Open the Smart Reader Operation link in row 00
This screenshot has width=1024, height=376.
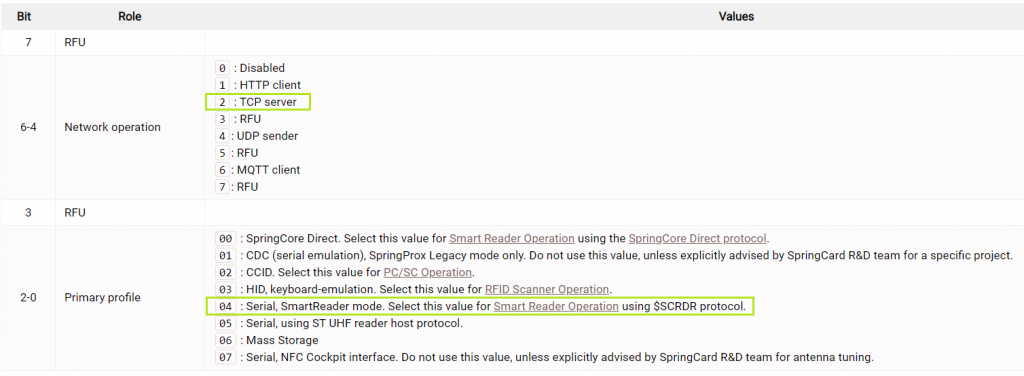coord(511,238)
